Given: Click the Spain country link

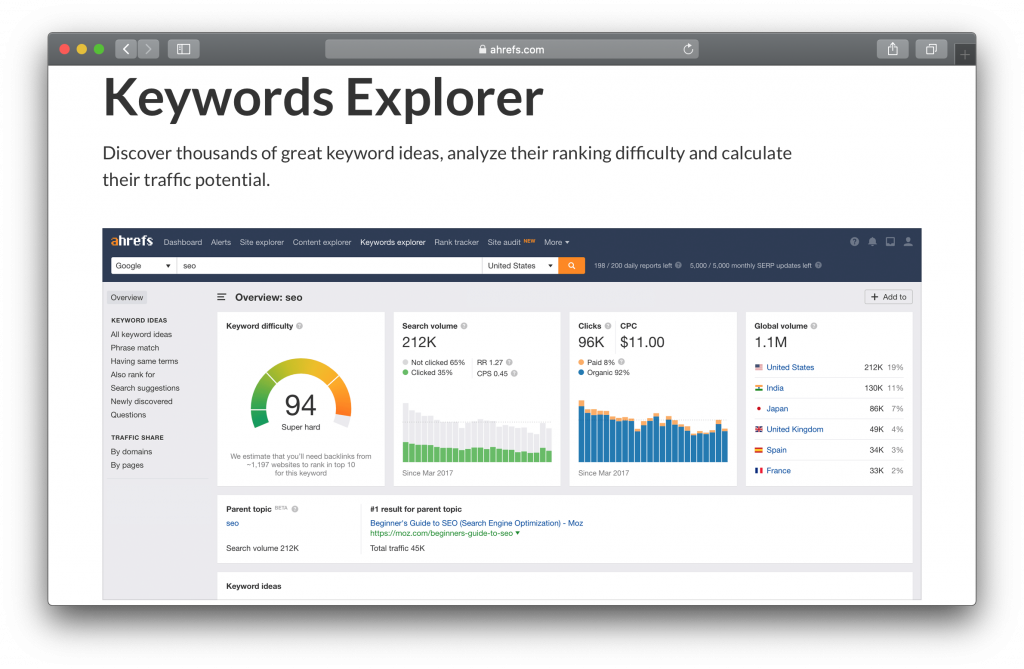Looking at the screenshot, I should pyautogui.click(x=776, y=450).
